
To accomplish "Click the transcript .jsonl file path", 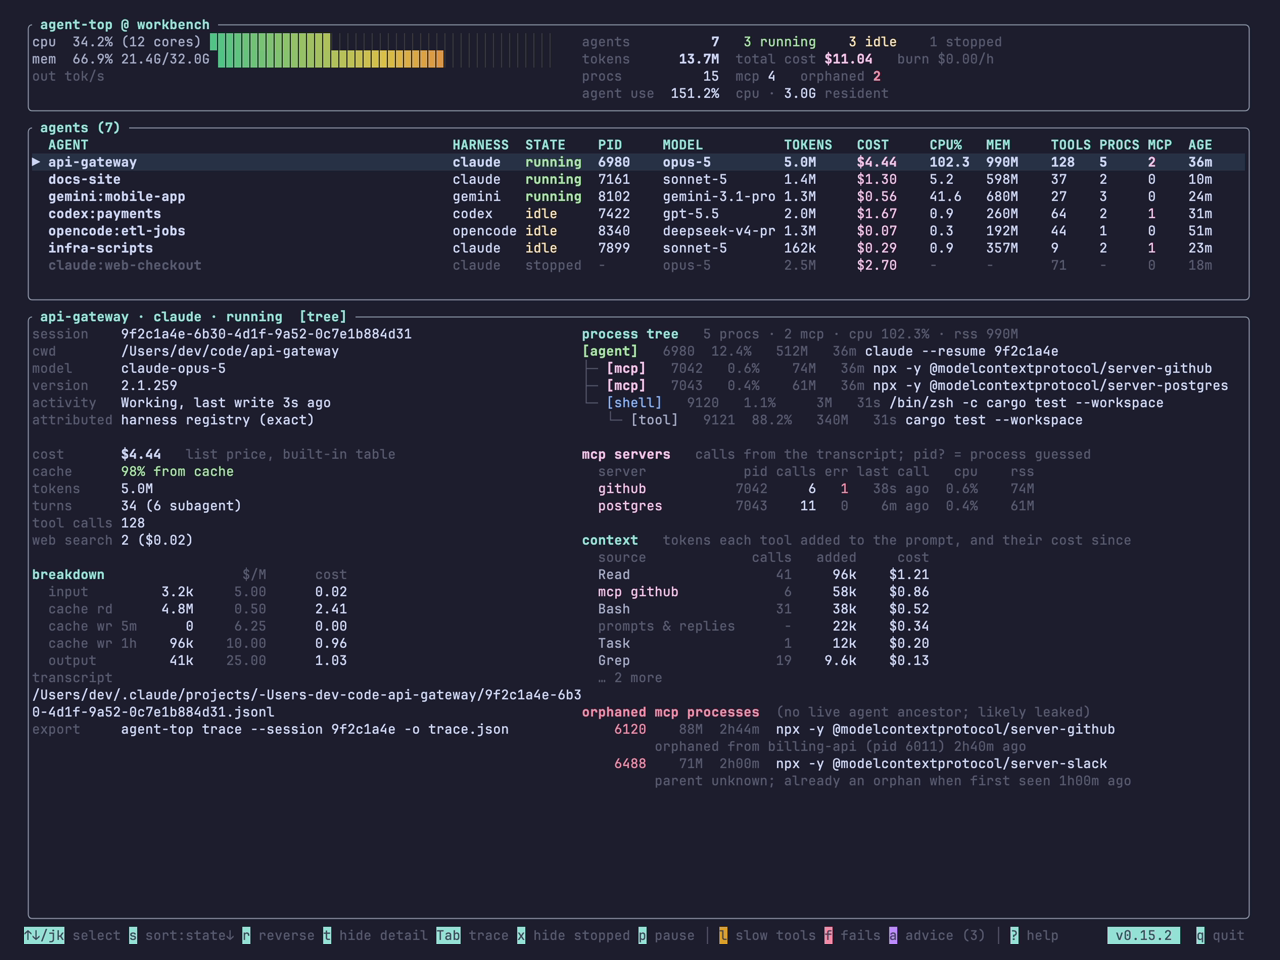I will [x=306, y=703].
